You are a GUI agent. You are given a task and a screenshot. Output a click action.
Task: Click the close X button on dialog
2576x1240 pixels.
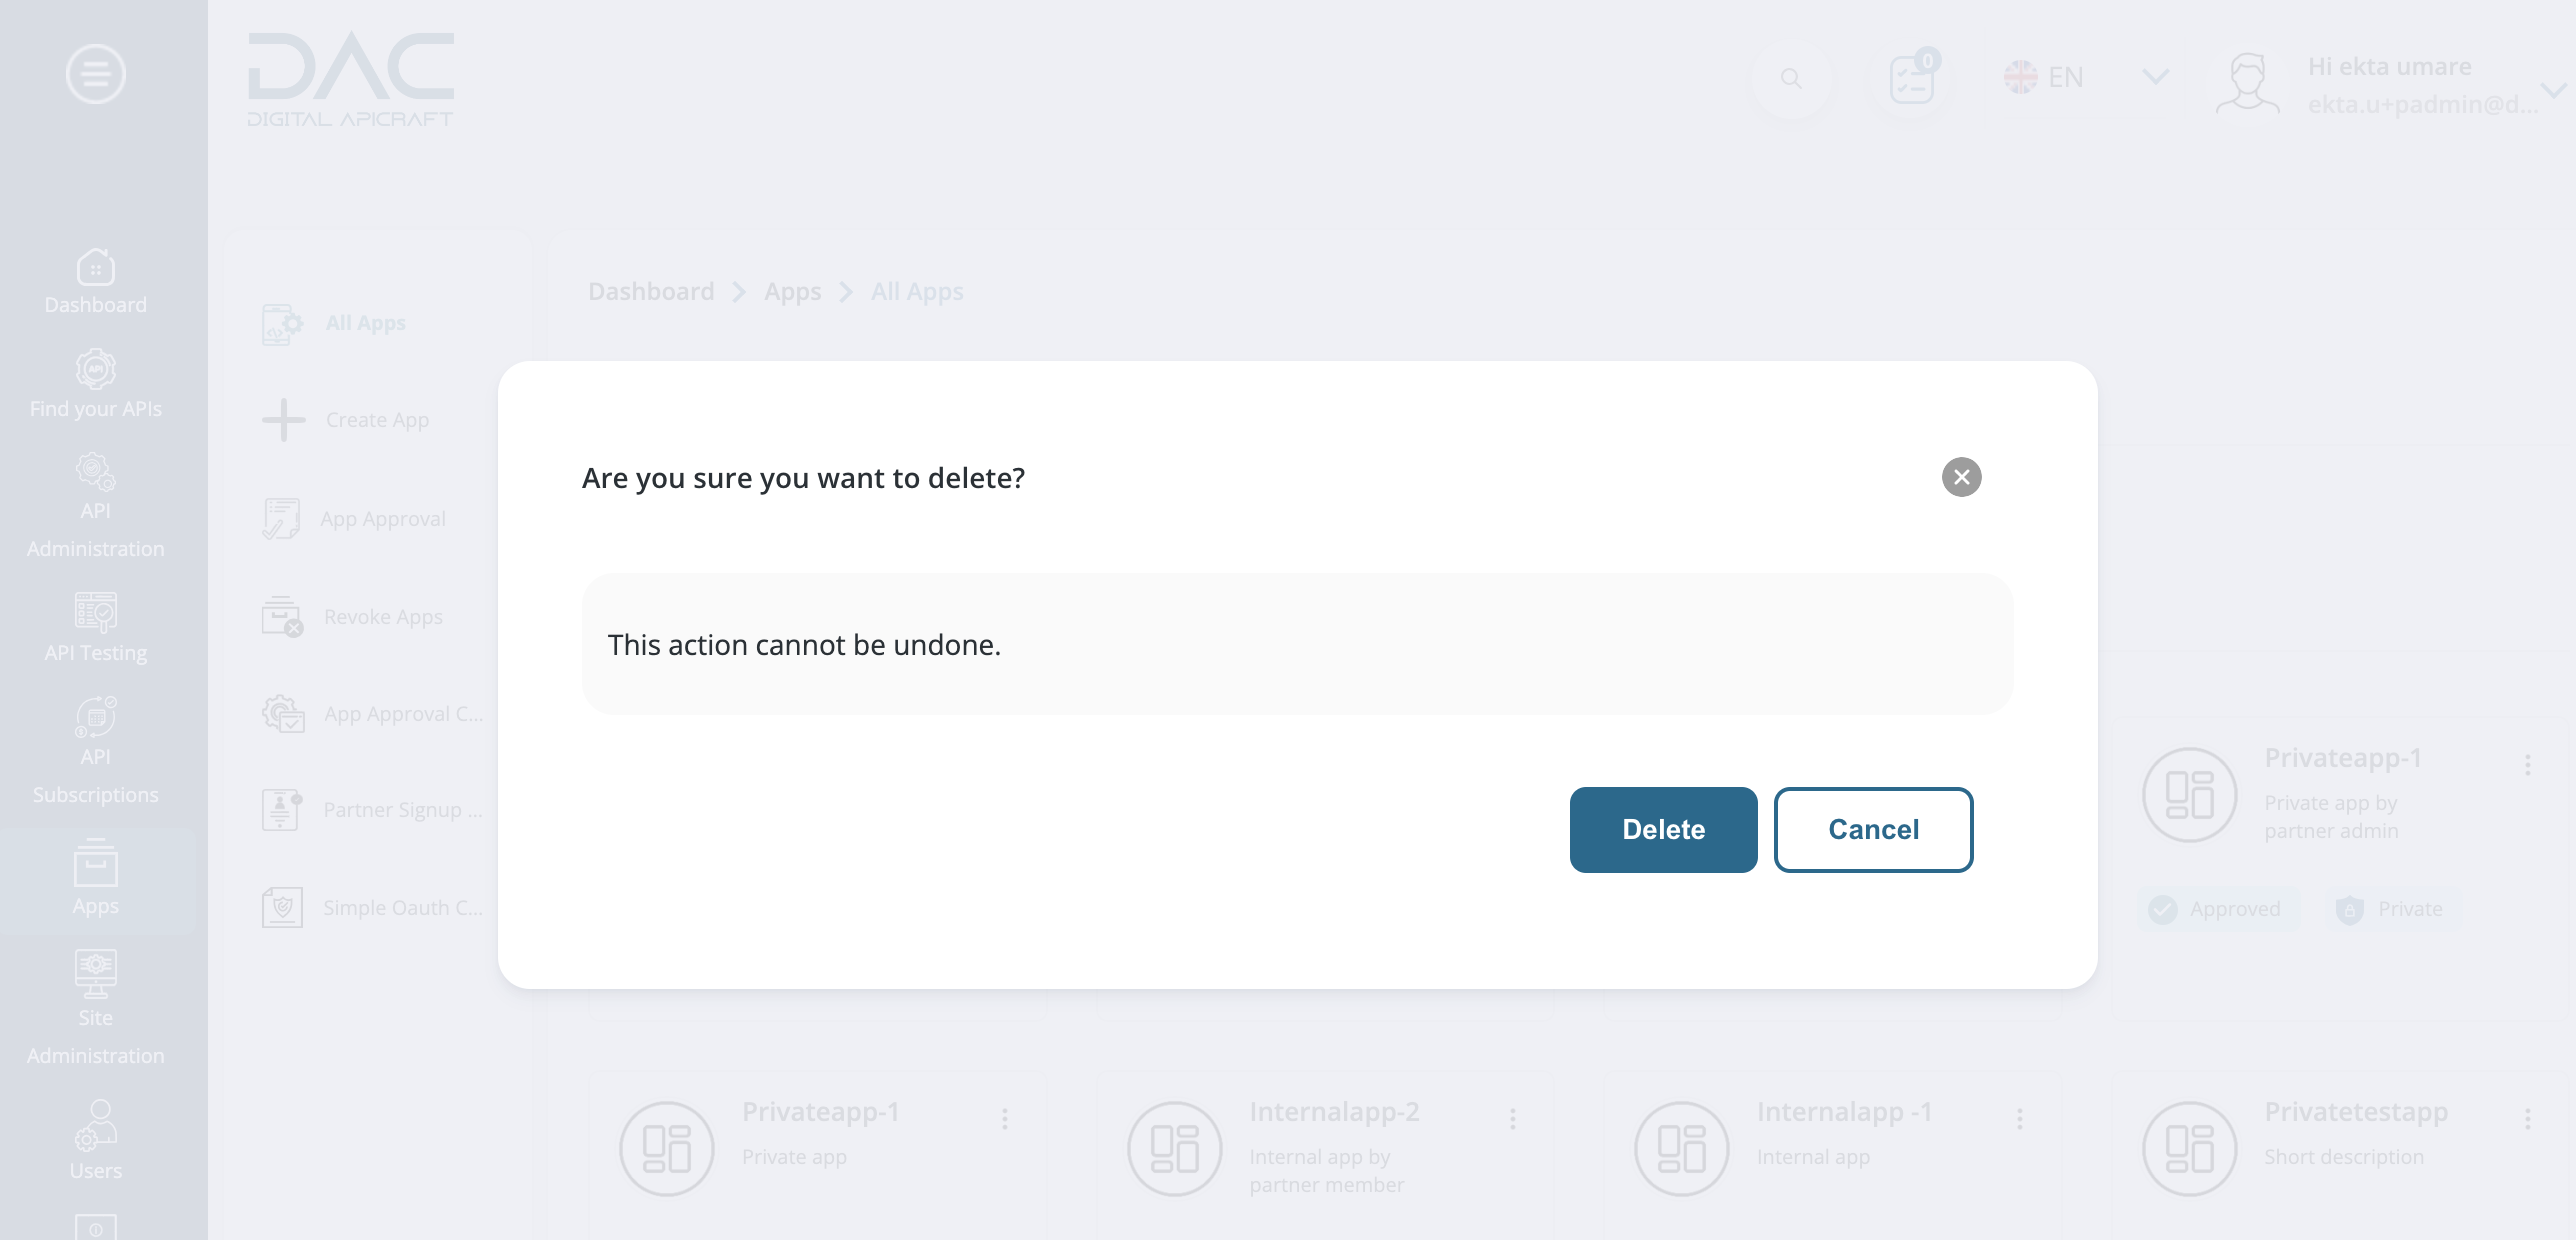1960,476
